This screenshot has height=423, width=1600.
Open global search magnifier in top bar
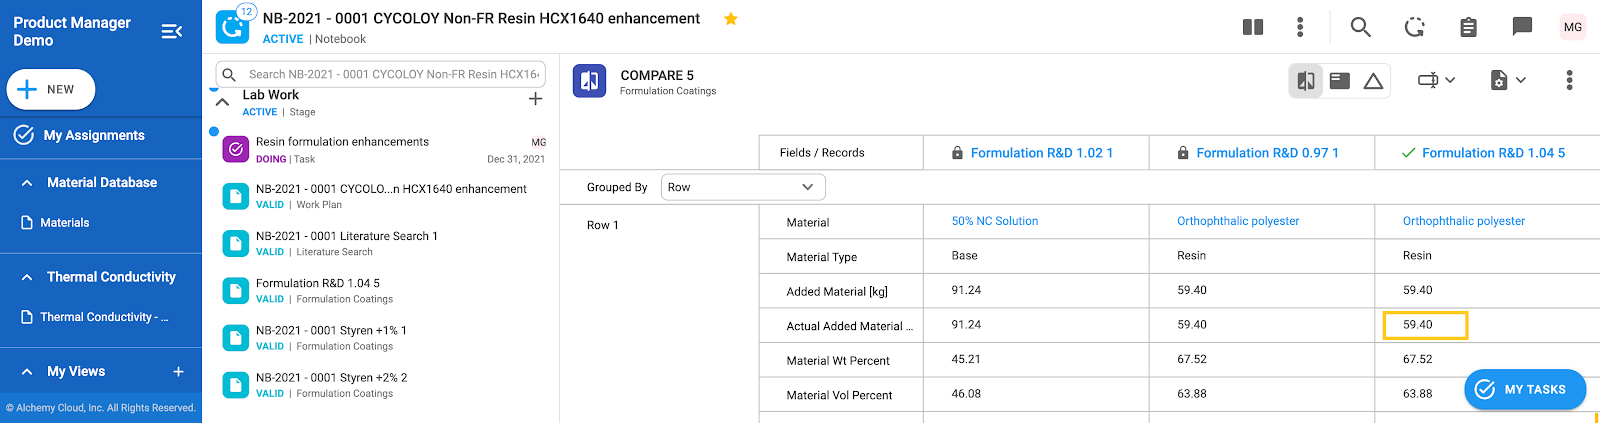pos(1360,27)
